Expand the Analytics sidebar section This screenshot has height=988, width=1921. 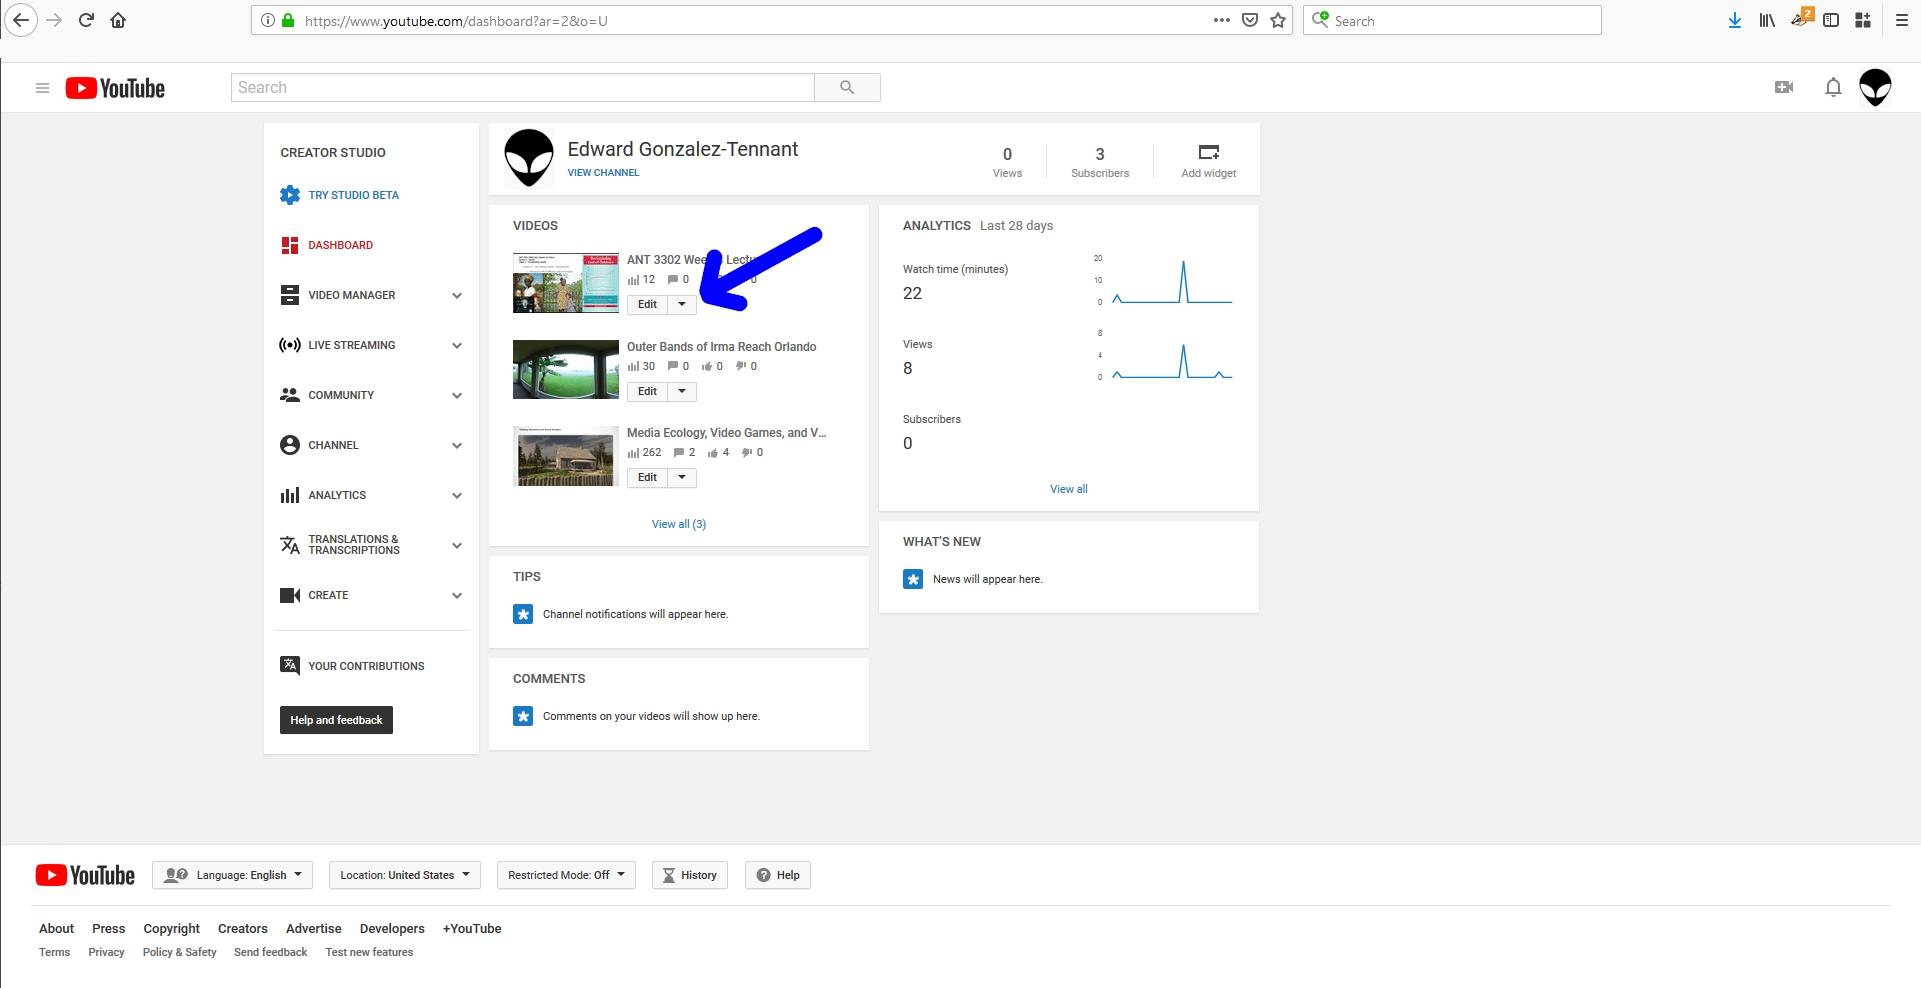pos(456,496)
